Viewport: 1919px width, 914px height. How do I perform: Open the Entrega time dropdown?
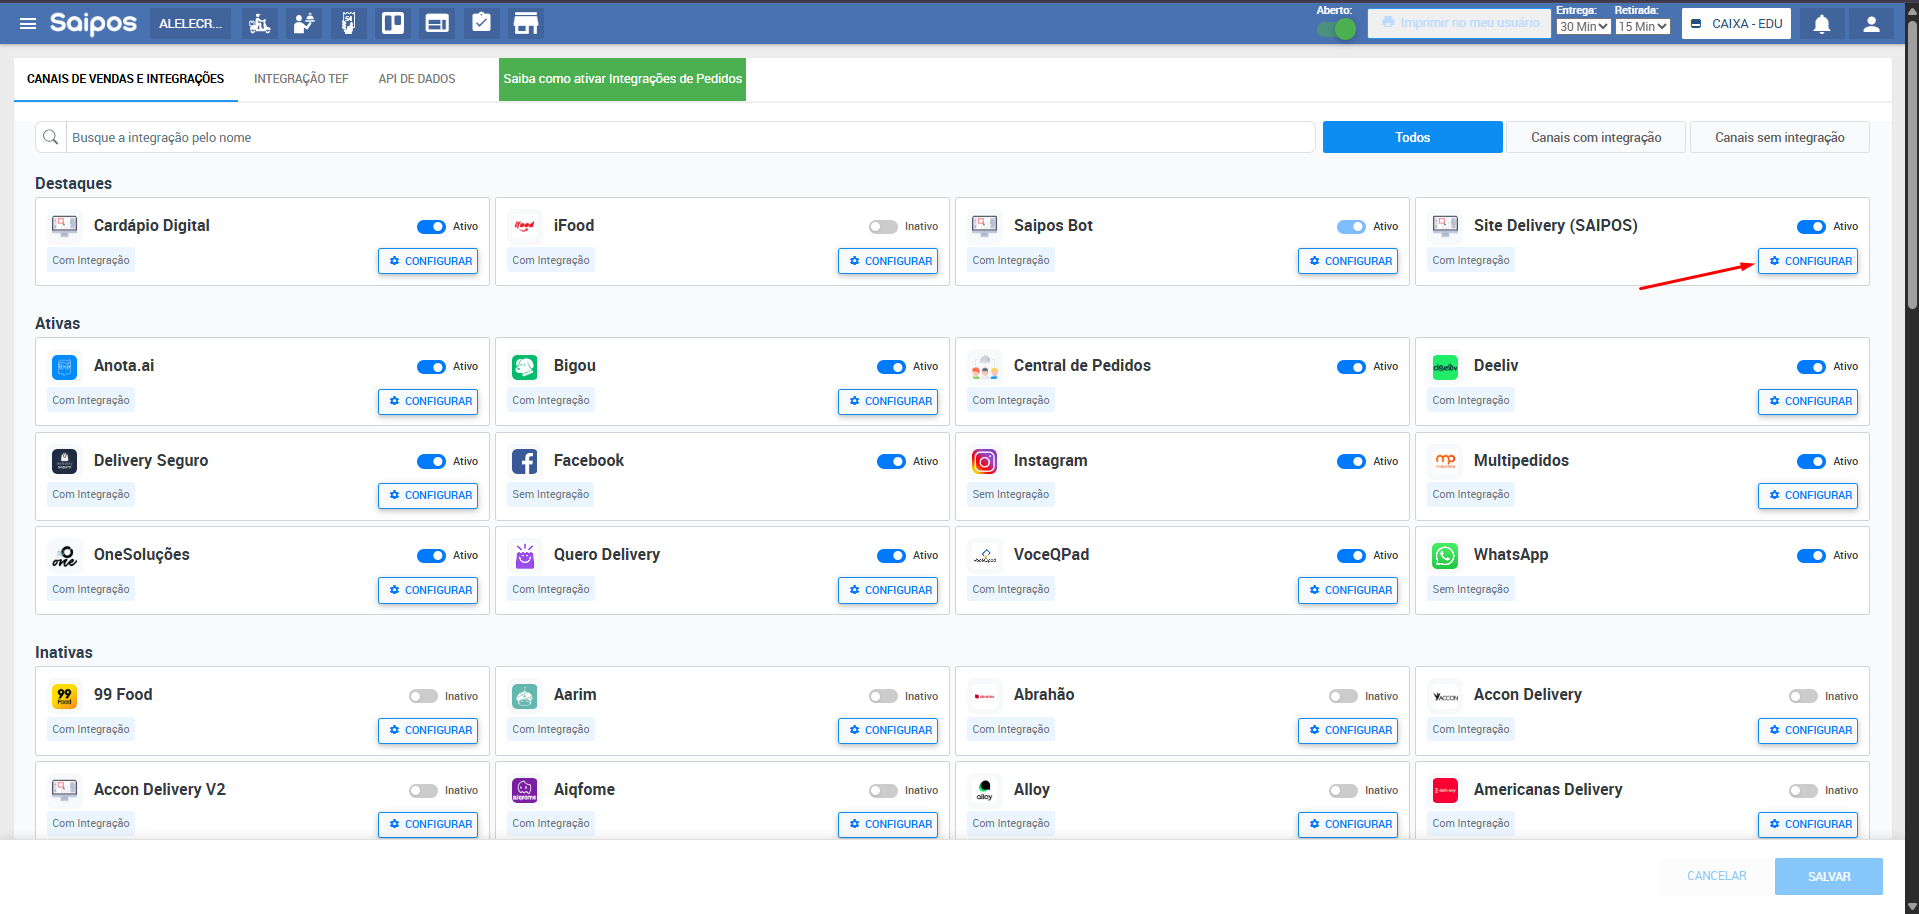[1583, 27]
